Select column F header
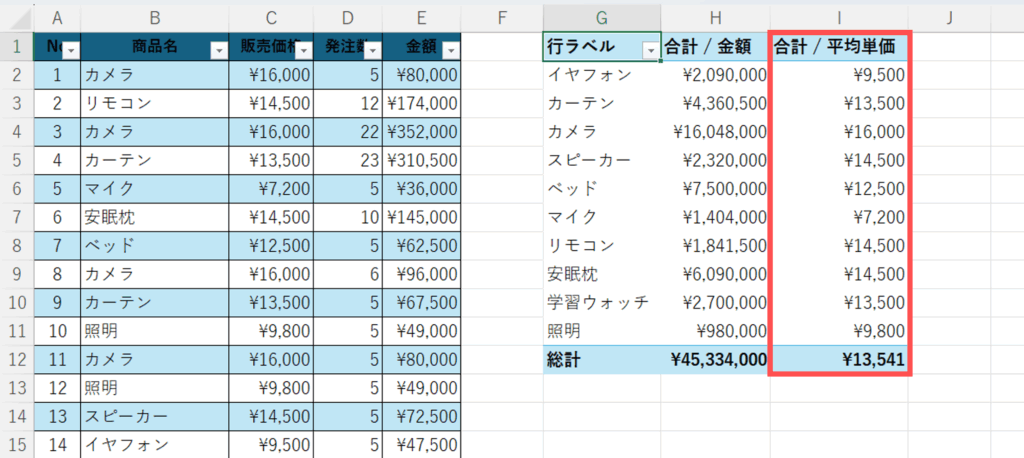The image size is (1024, 458). pos(502,17)
